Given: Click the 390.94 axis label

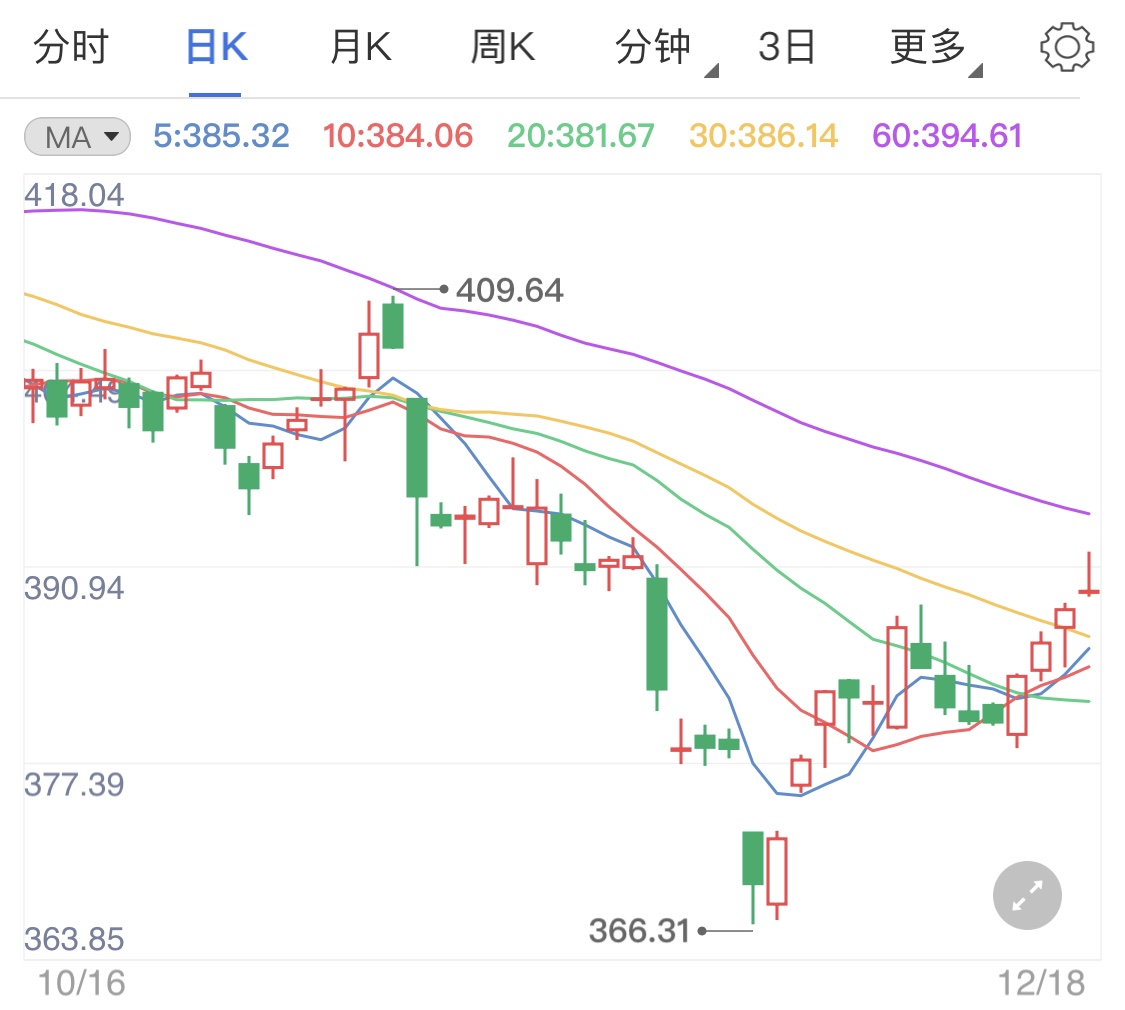Looking at the screenshot, I should (x=74, y=588).
